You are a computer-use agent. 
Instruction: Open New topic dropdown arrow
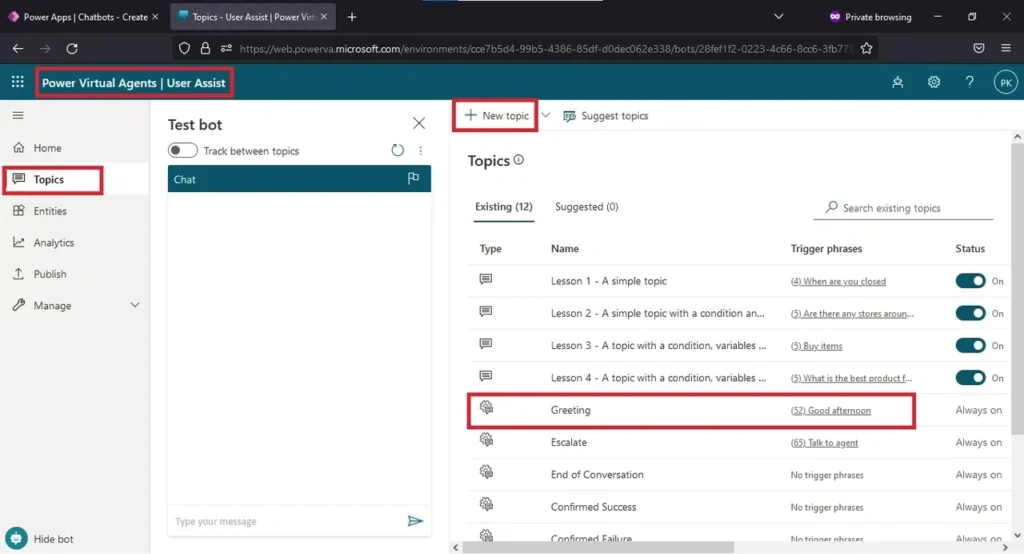pyautogui.click(x=546, y=115)
